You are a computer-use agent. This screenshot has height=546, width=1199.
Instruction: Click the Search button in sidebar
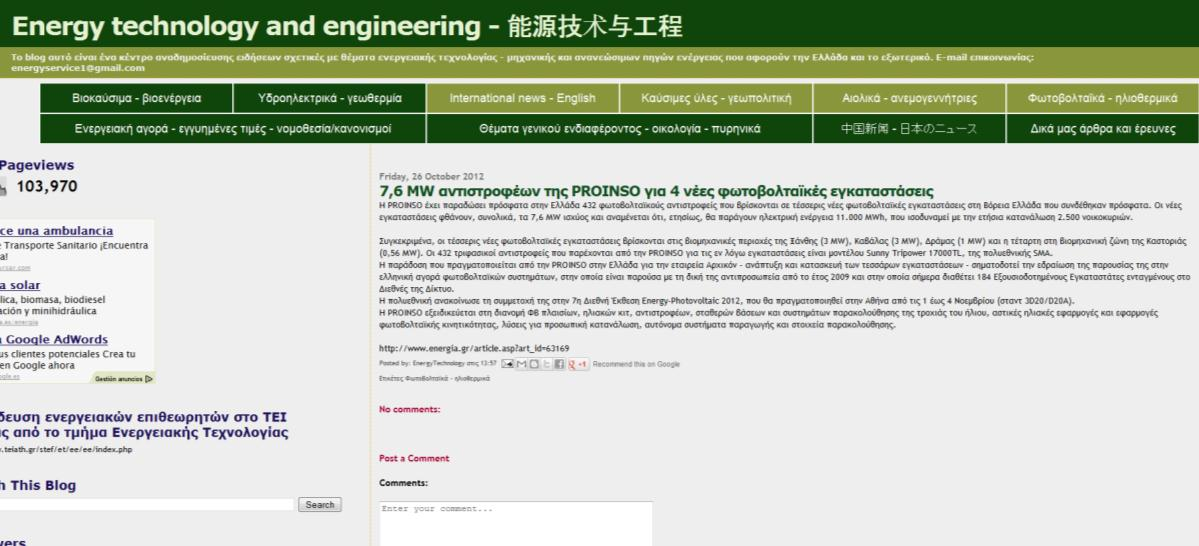click(x=320, y=505)
